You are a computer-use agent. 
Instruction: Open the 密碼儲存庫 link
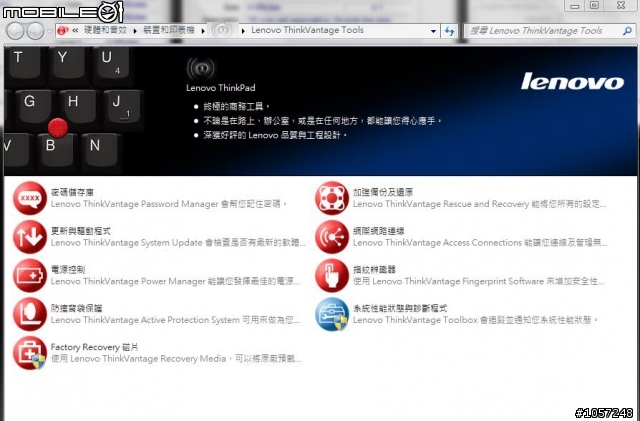(x=73, y=192)
